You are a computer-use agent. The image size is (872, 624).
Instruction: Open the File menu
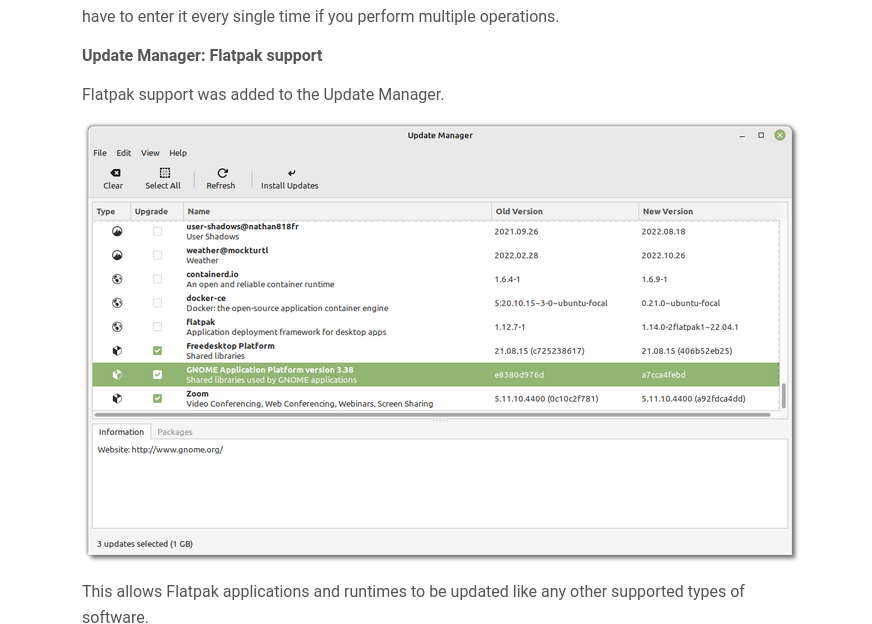pyautogui.click(x=100, y=153)
